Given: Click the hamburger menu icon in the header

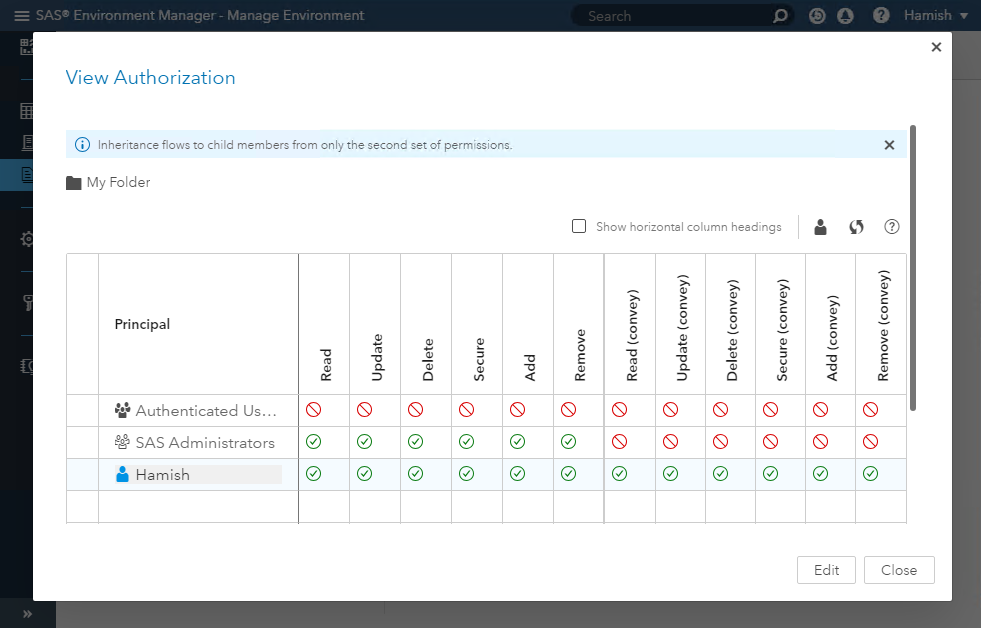Looking at the screenshot, I should tap(21, 16).
